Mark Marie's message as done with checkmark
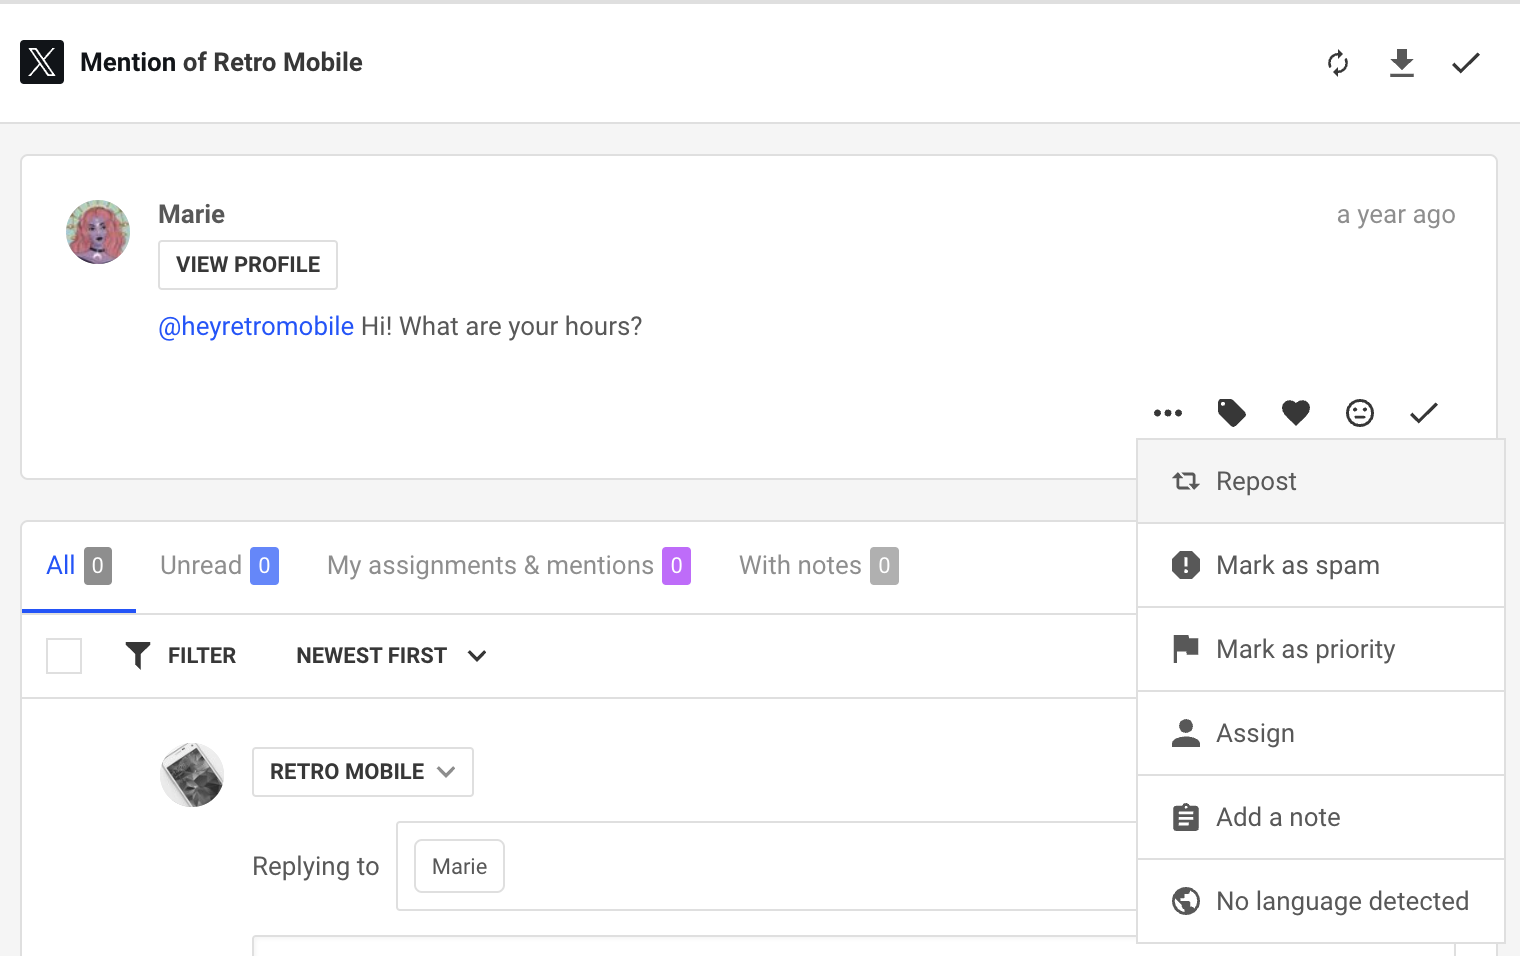 click(x=1424, y=413)
